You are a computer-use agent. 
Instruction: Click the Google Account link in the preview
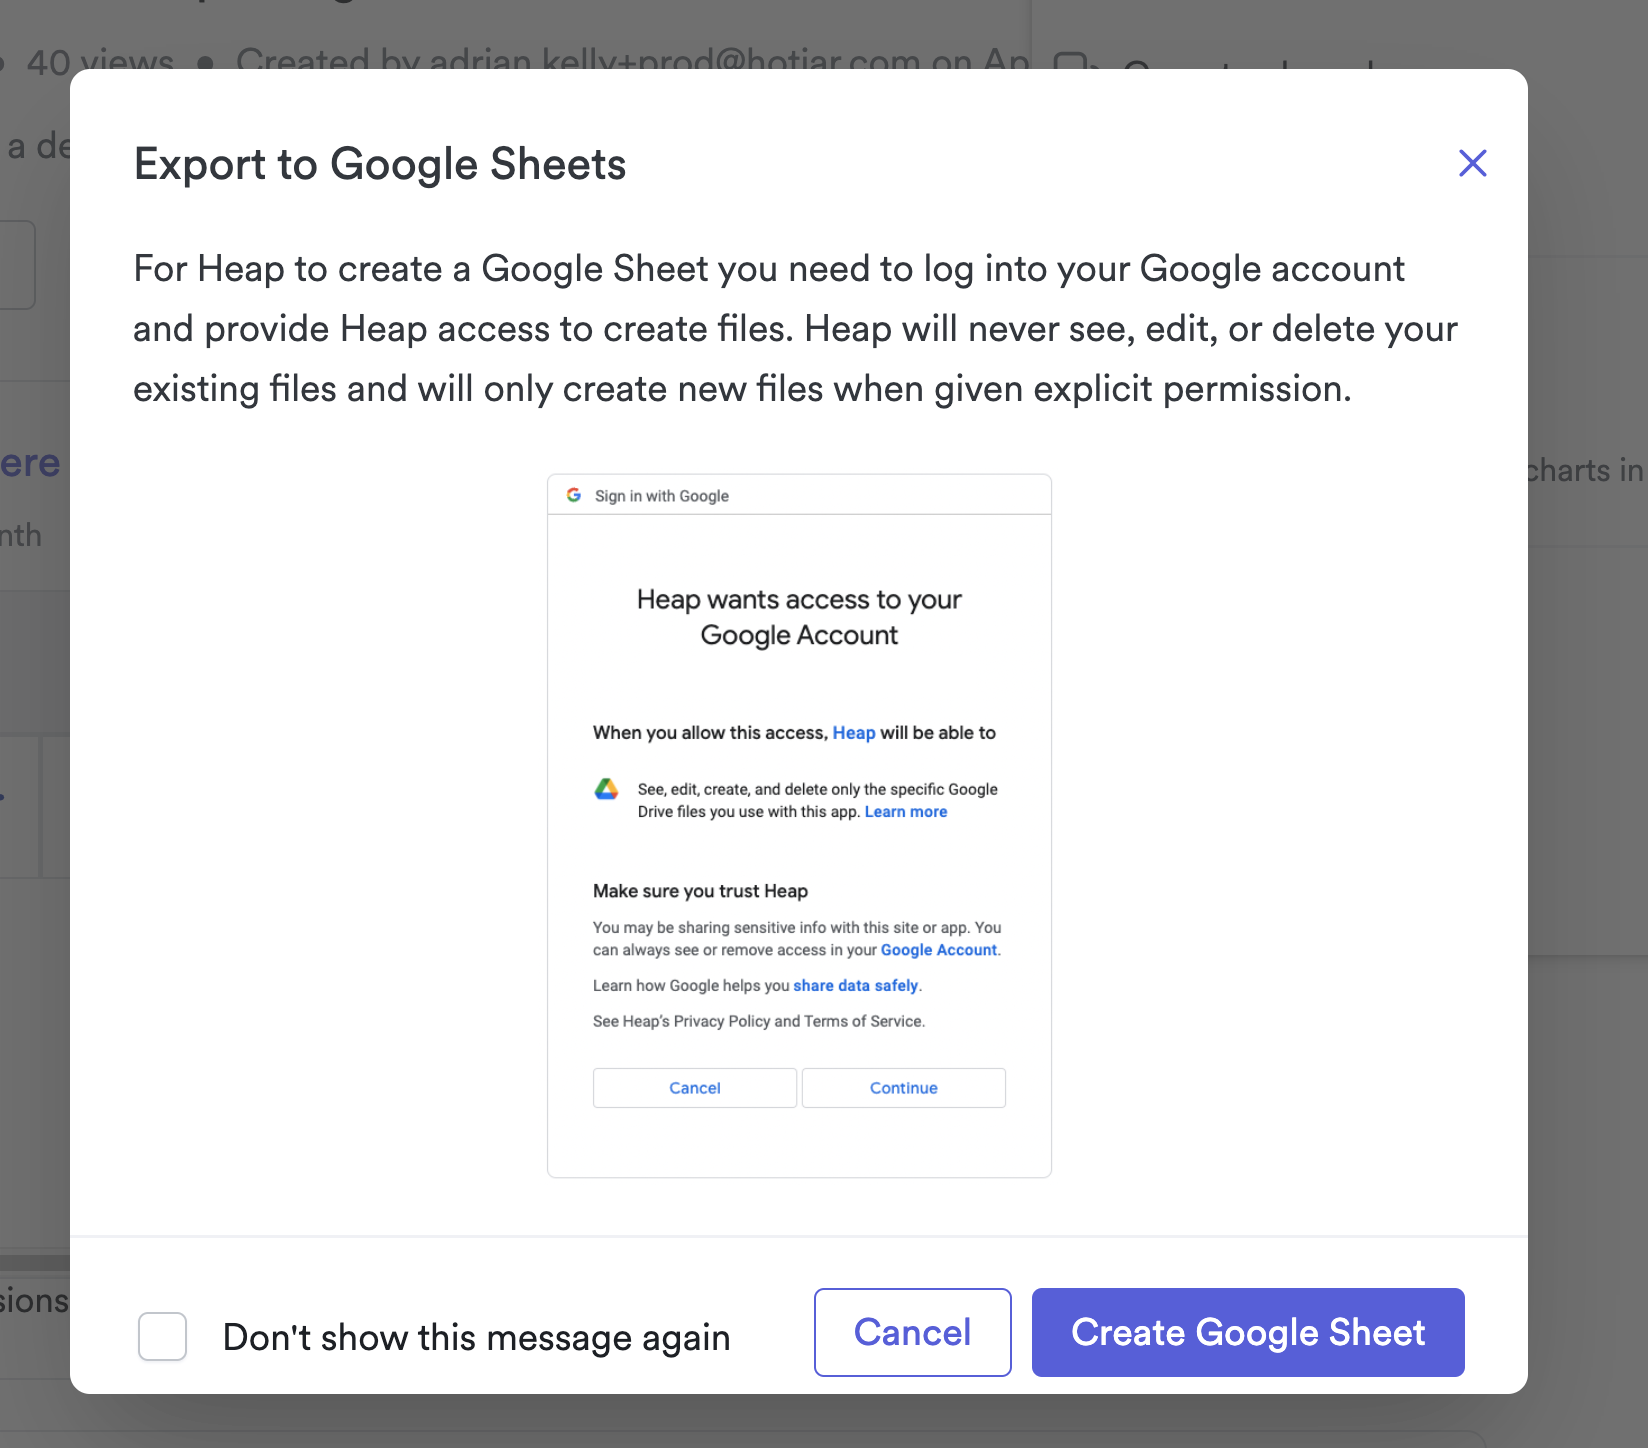pyautogui.click(x=938, y=950)
